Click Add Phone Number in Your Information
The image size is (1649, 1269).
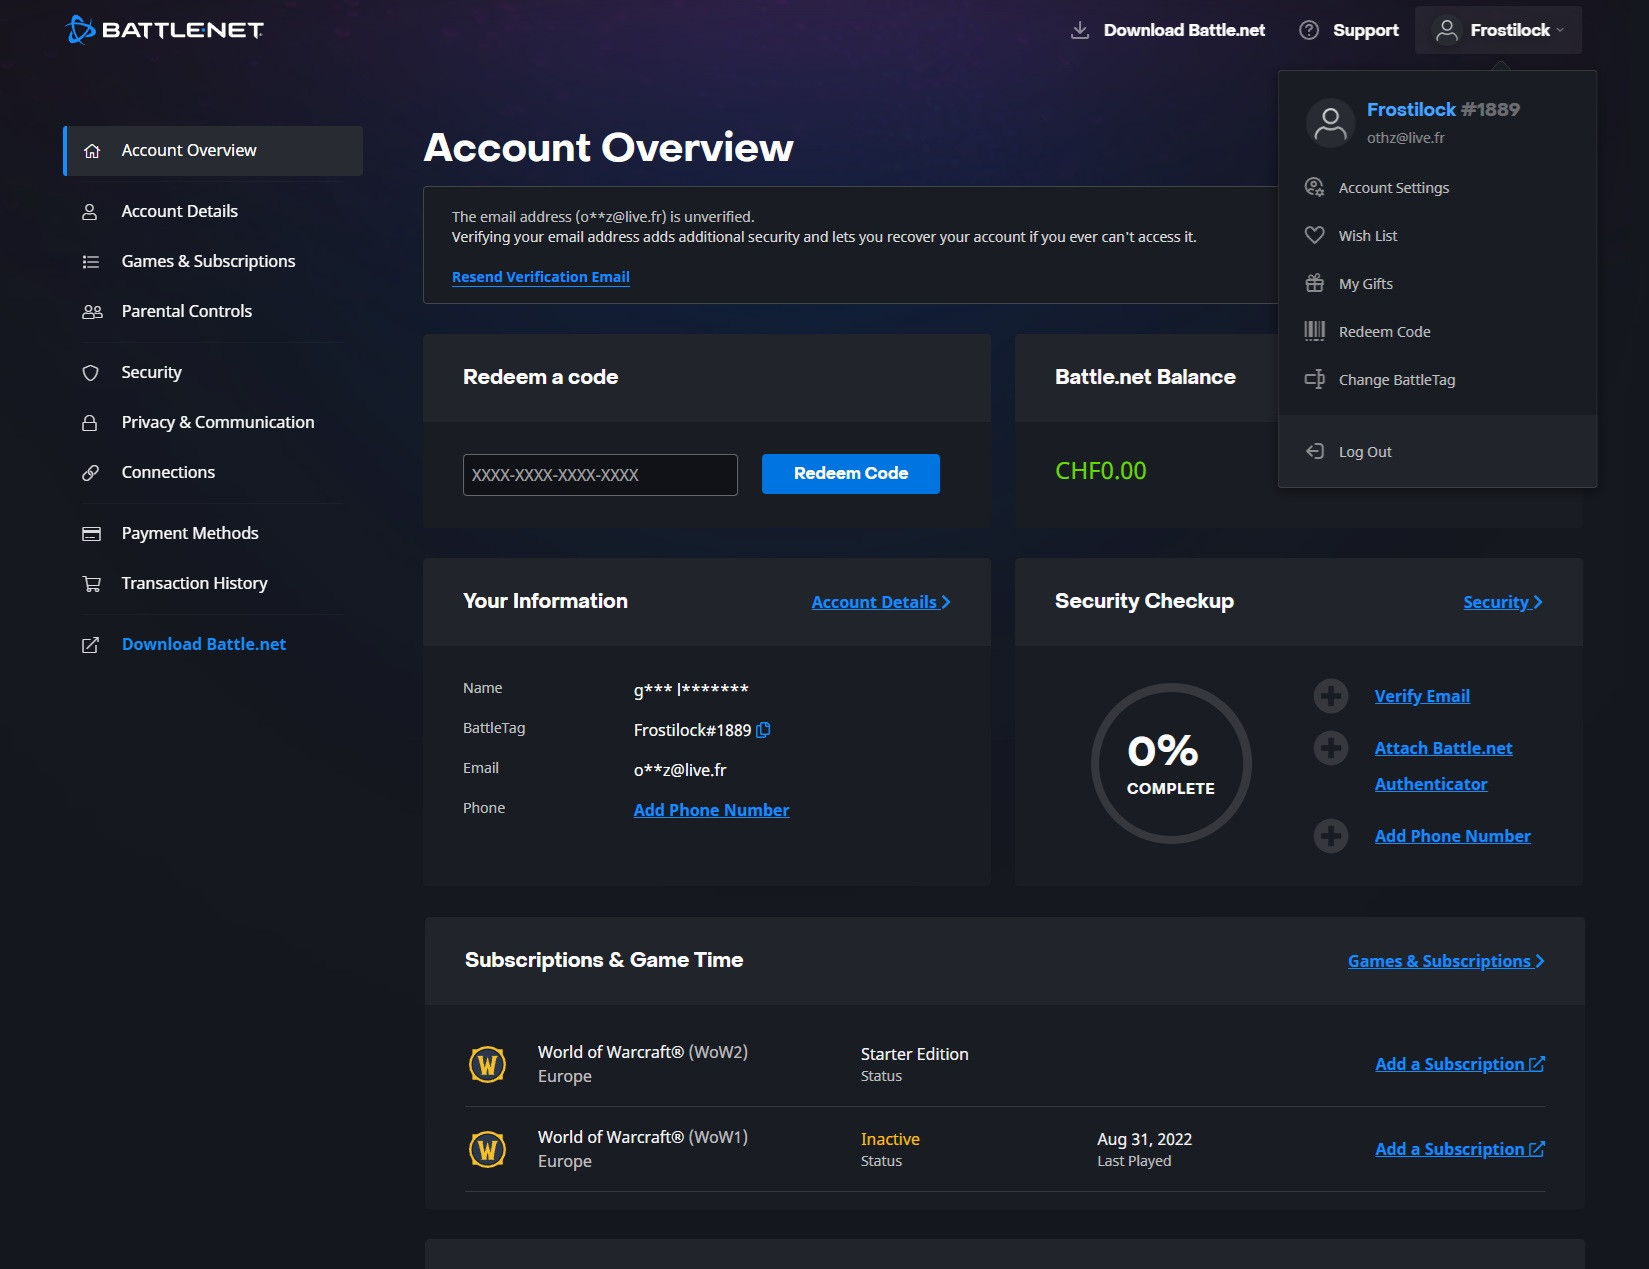click(x=711, y=810)
